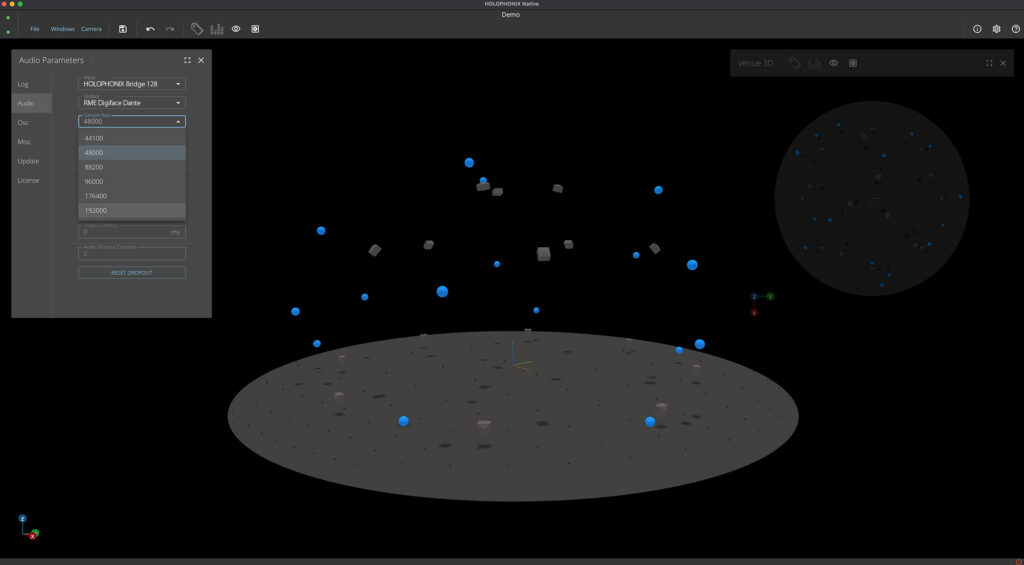Open the Output RME Digiface Dante dropdown
Viewport: 1024px width, 565px height.
coord(132,103)
